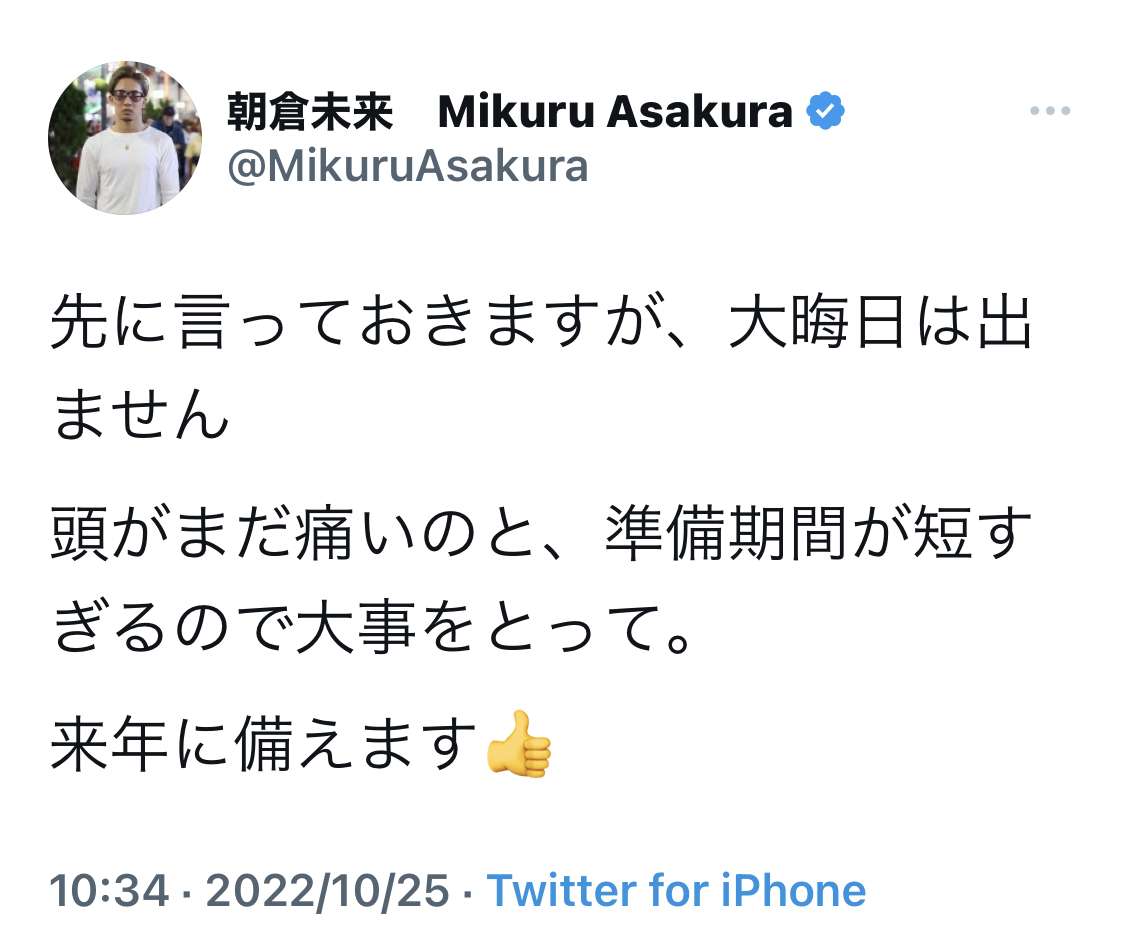The height and width of the screenshot is (942, 1125).
Task: Click the wrapped text ません
Action: click(x=141, y=414)
